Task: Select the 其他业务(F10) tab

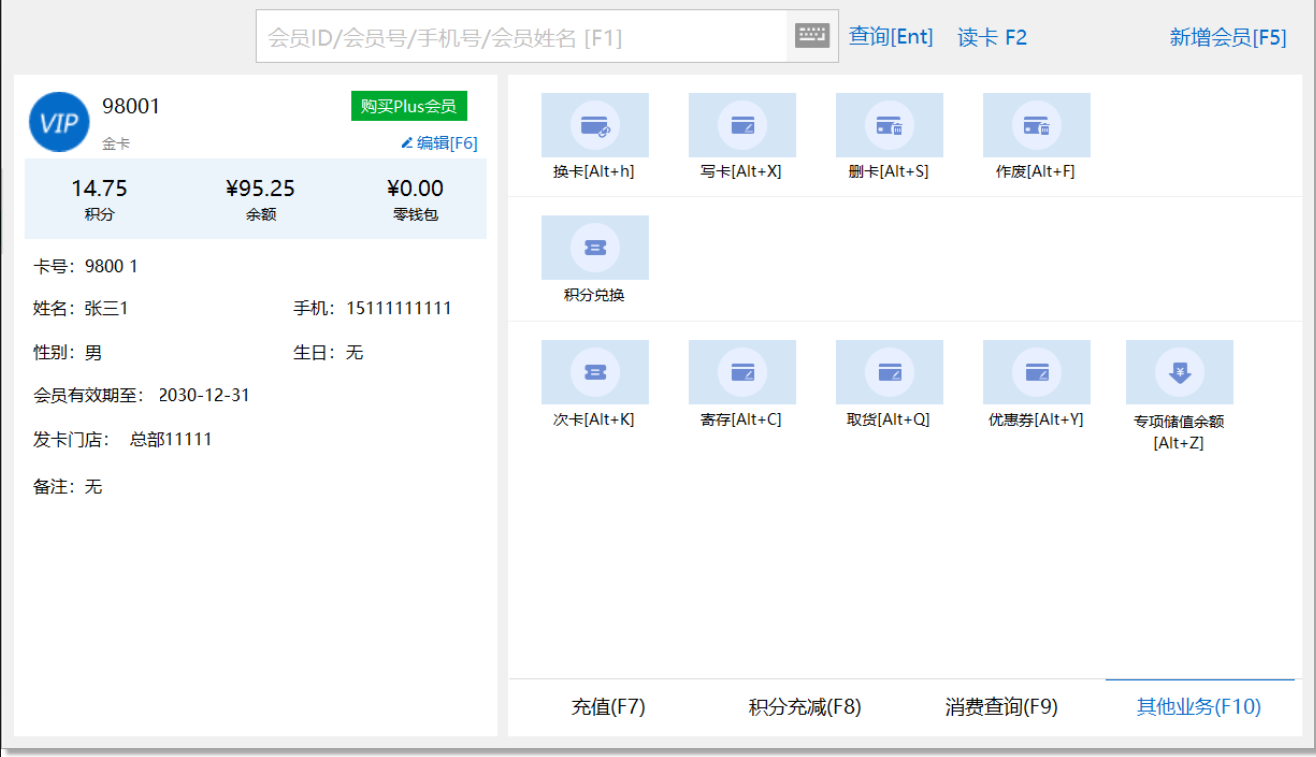Action: click(x=1198, y=708)
